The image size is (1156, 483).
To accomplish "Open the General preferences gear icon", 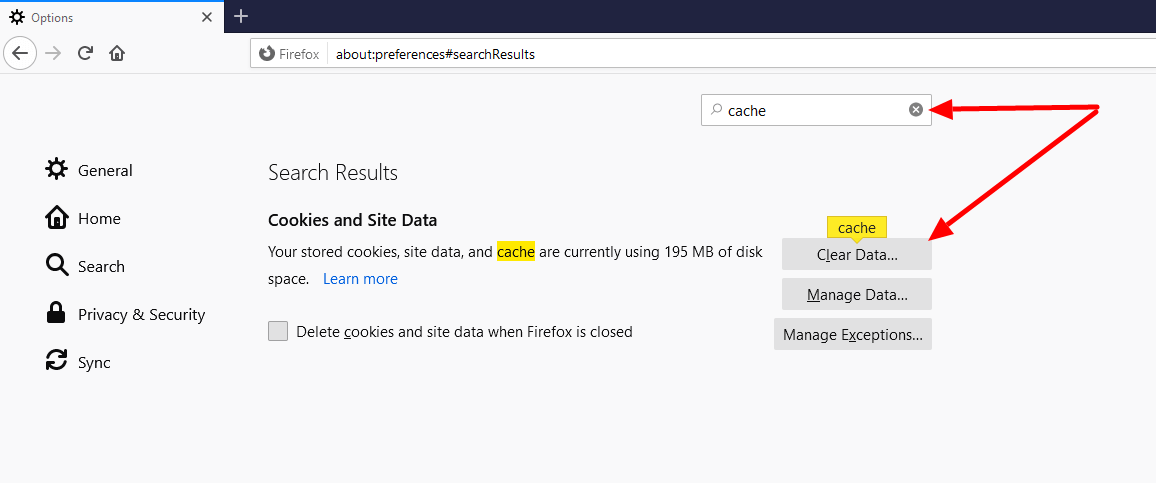I will click(x=56, y=170).
